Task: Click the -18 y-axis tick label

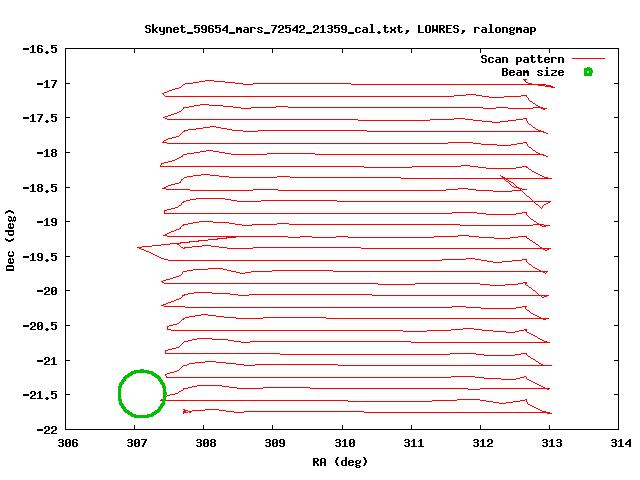Action: (47, 153)
